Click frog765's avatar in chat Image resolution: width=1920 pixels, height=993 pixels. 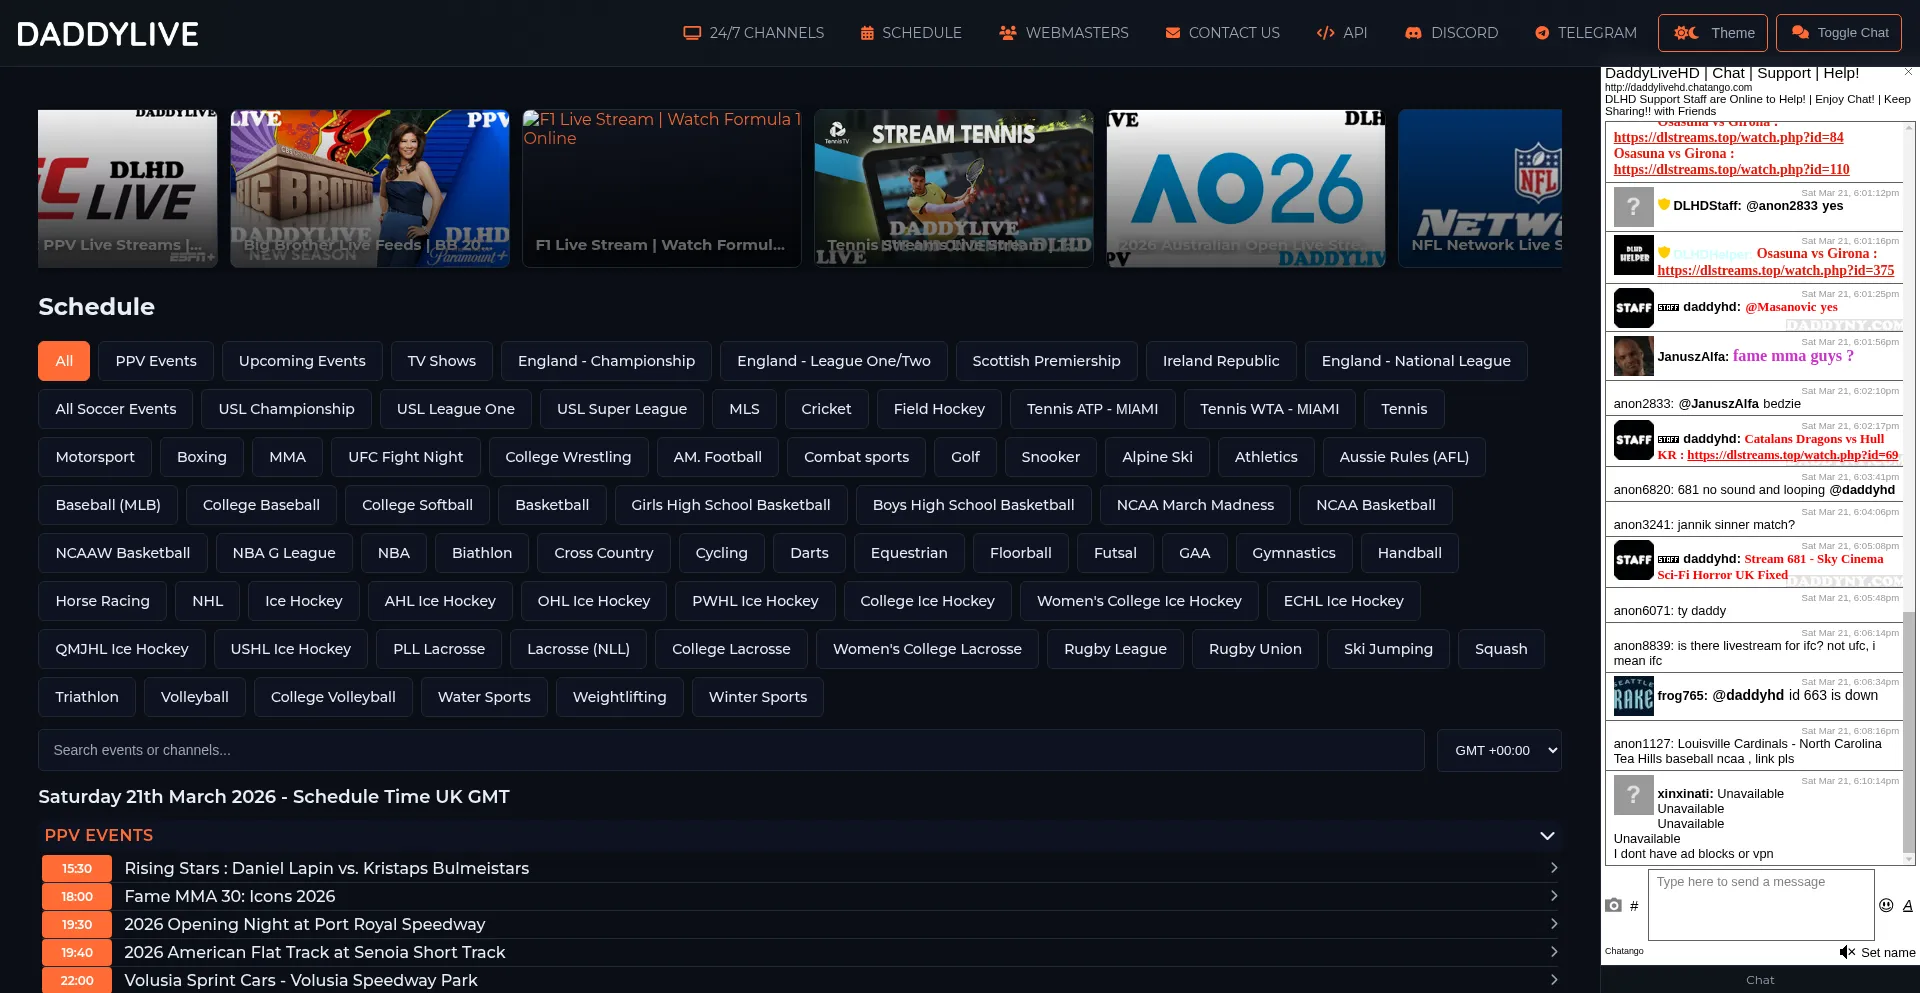click(1633, 696)
